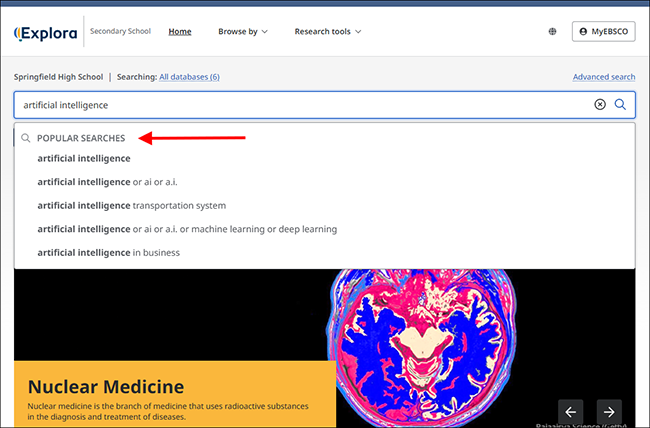Expand the Research tools menu
This screenshot has width=650, height=428.
pos(327,32)
